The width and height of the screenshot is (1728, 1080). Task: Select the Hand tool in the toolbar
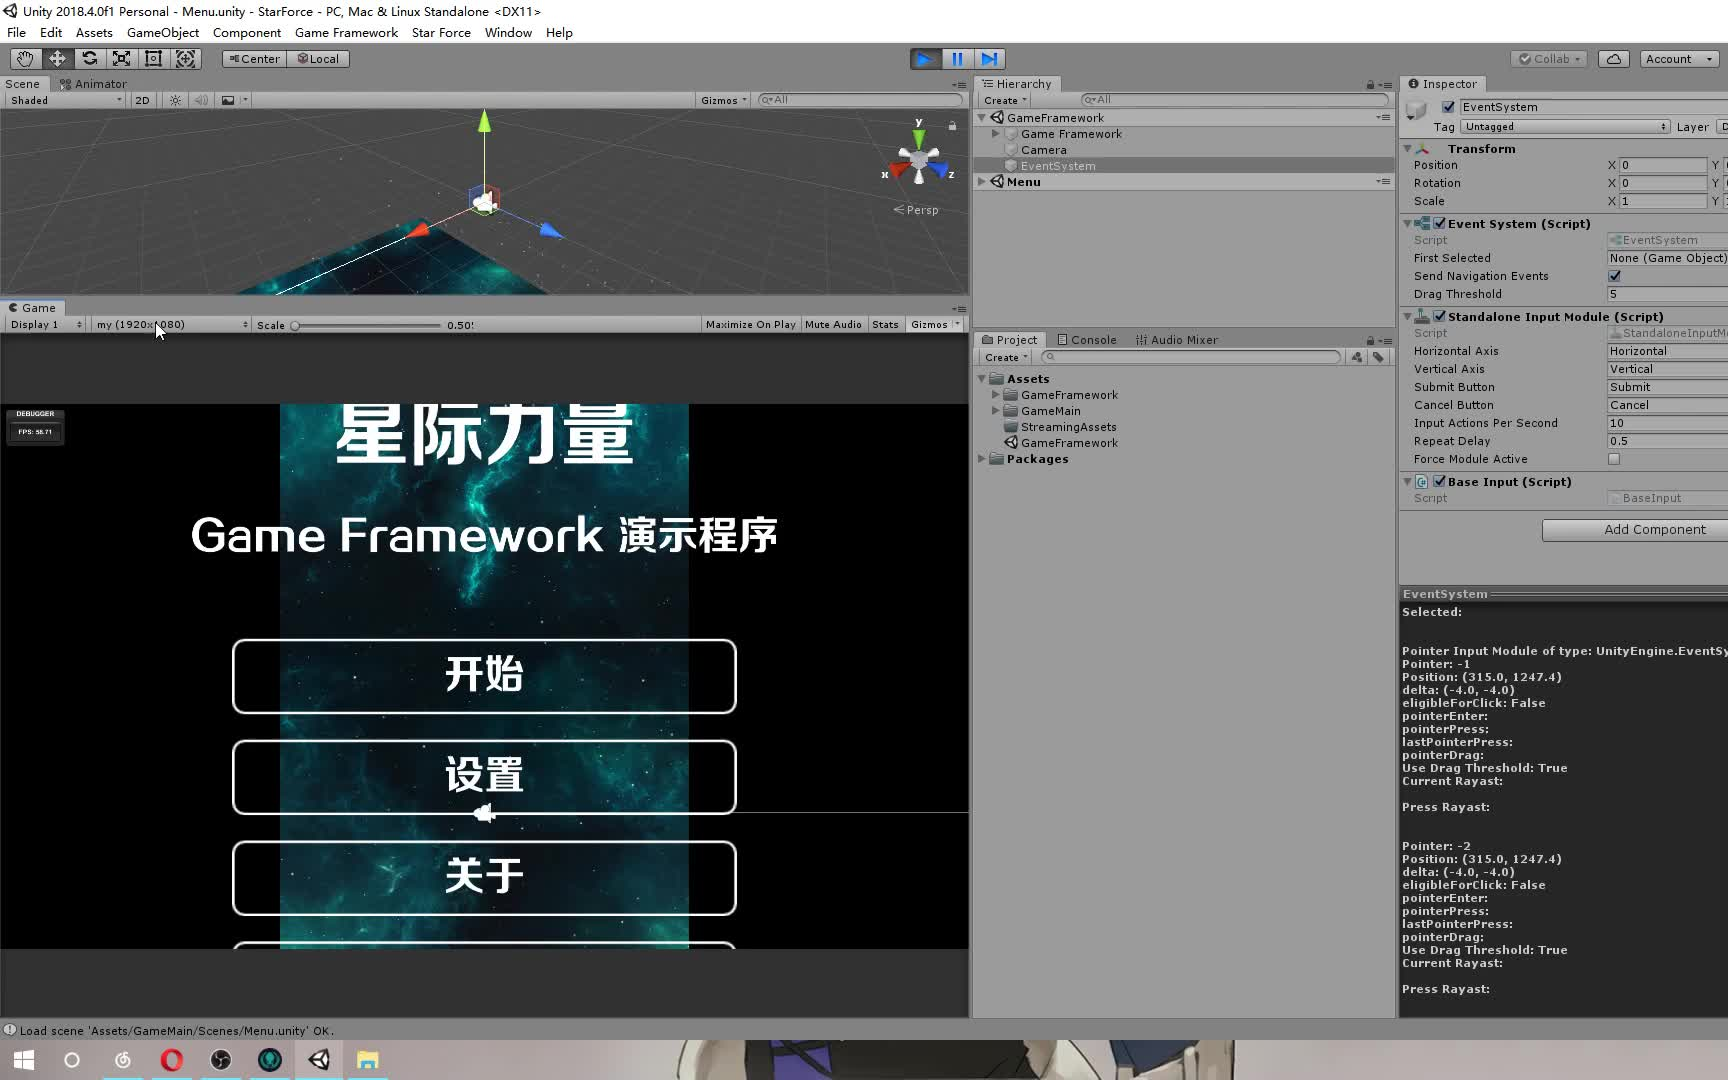(25, 58)
